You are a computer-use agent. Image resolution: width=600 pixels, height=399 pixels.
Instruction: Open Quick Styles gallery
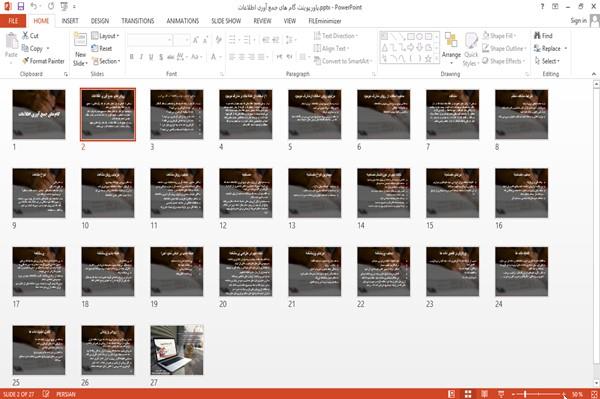pyautogui.click(x=471, y=49)
